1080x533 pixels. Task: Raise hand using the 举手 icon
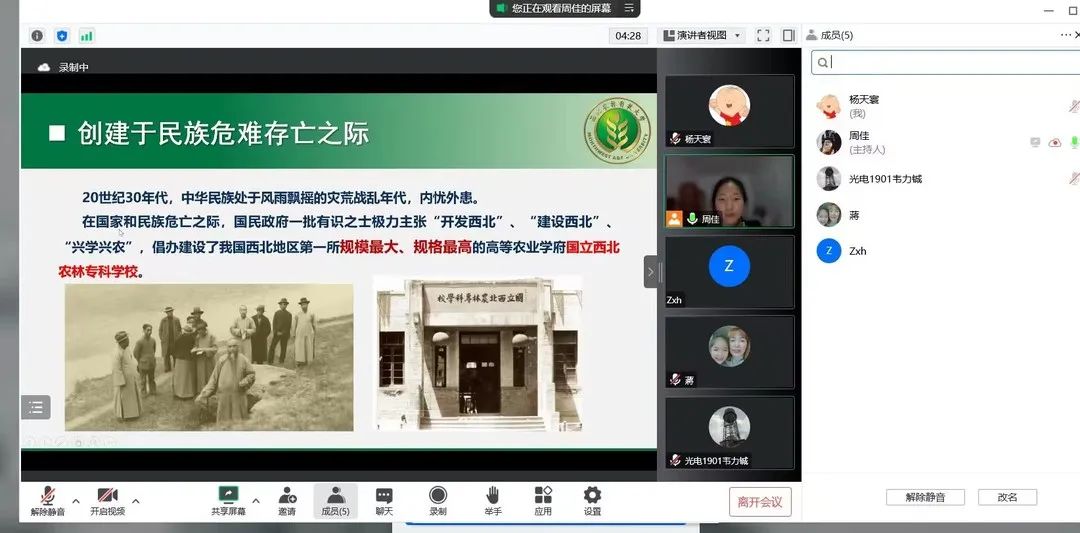click(x=492, y=495)
